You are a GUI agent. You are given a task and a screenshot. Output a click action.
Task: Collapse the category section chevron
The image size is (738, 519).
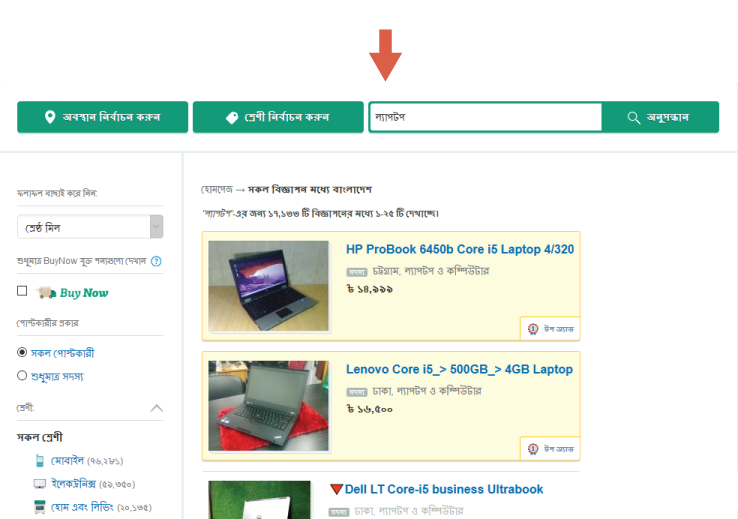(157, 408)
